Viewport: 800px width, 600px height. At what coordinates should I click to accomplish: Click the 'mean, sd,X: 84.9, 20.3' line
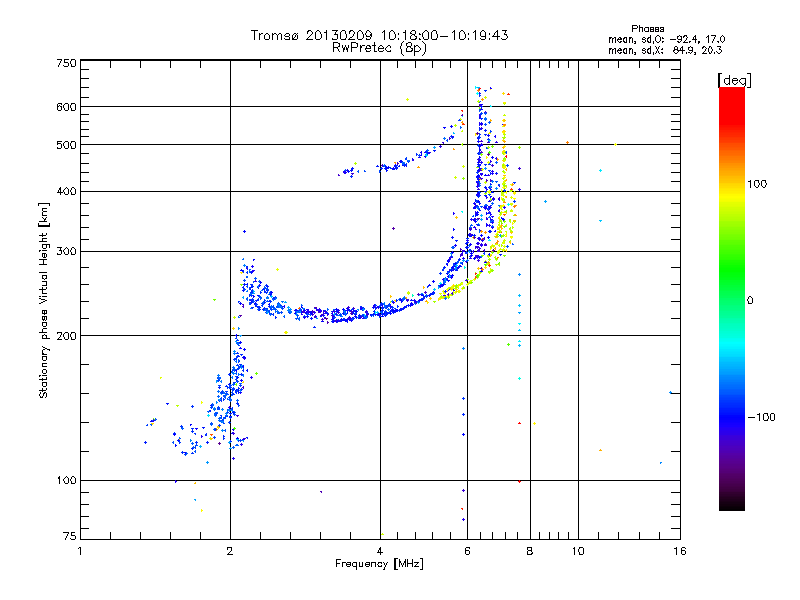(x=665, y=50)
